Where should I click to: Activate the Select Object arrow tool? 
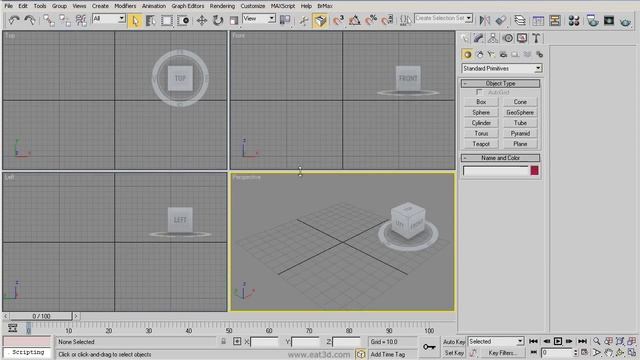[x=135, y=20]
